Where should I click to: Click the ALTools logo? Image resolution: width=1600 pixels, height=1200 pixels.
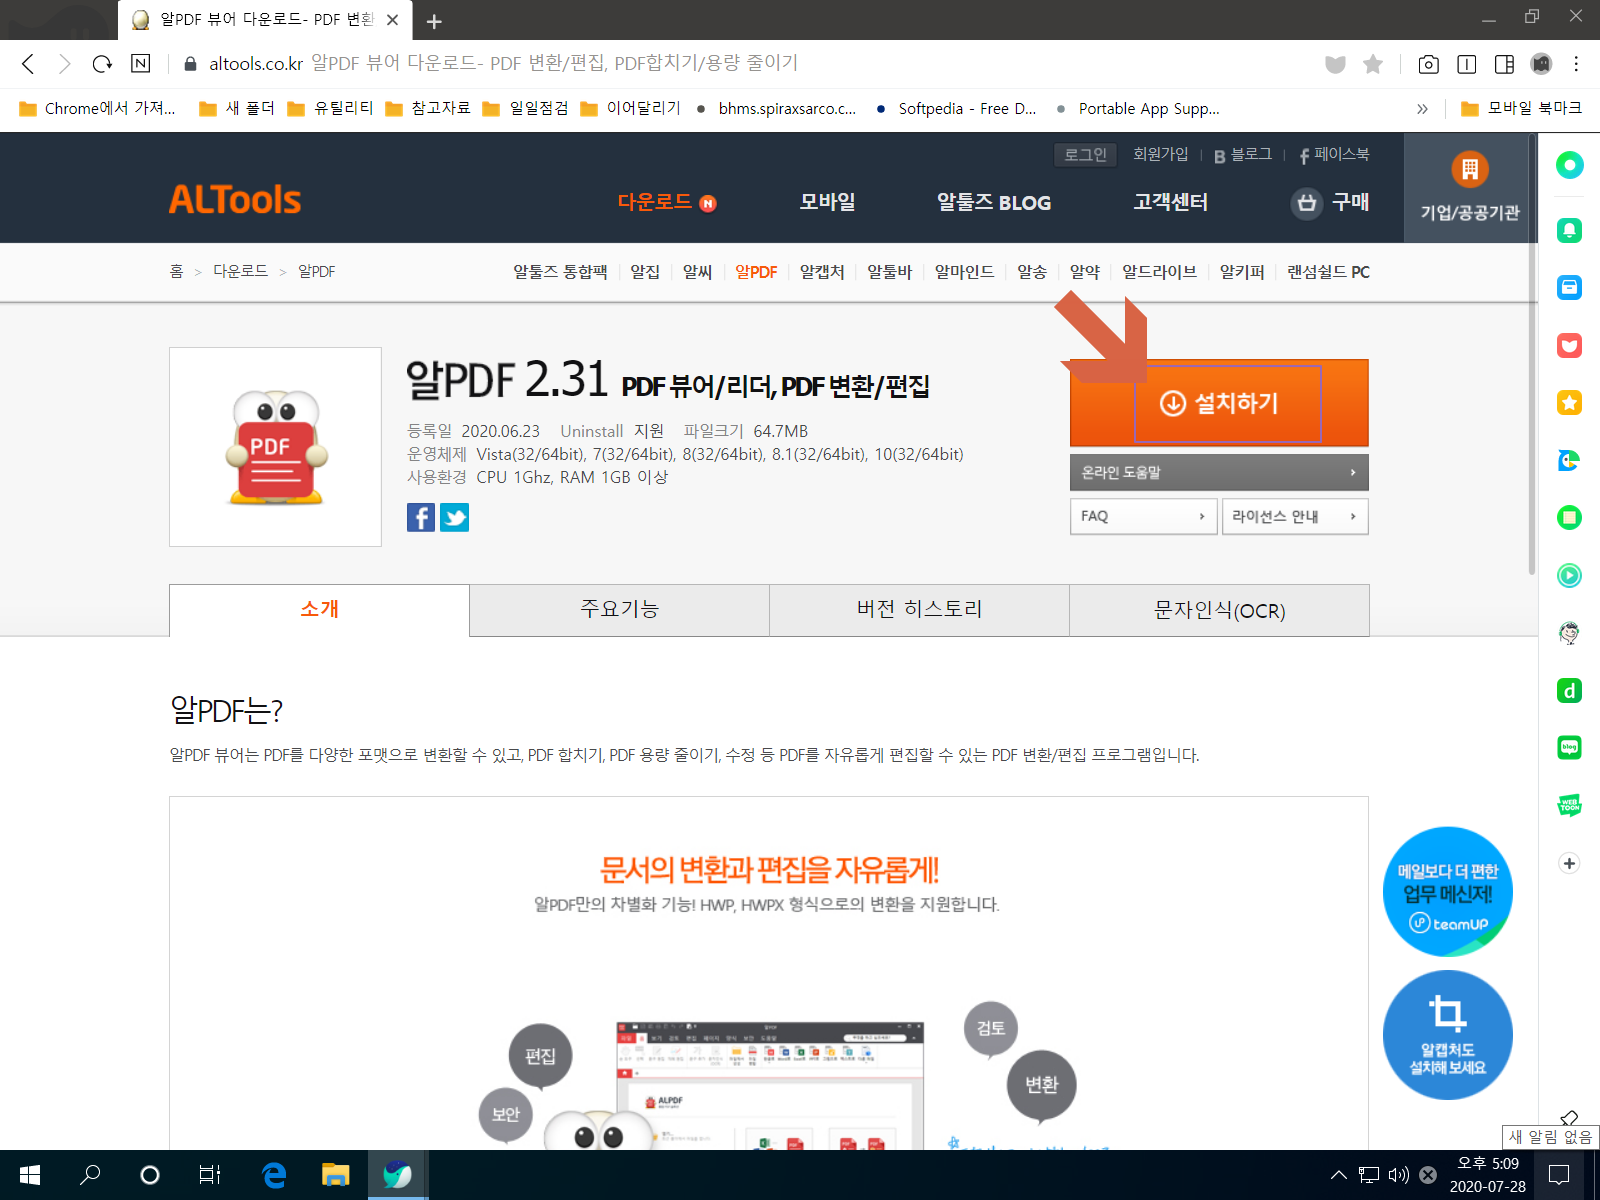[x=234, y=200]
